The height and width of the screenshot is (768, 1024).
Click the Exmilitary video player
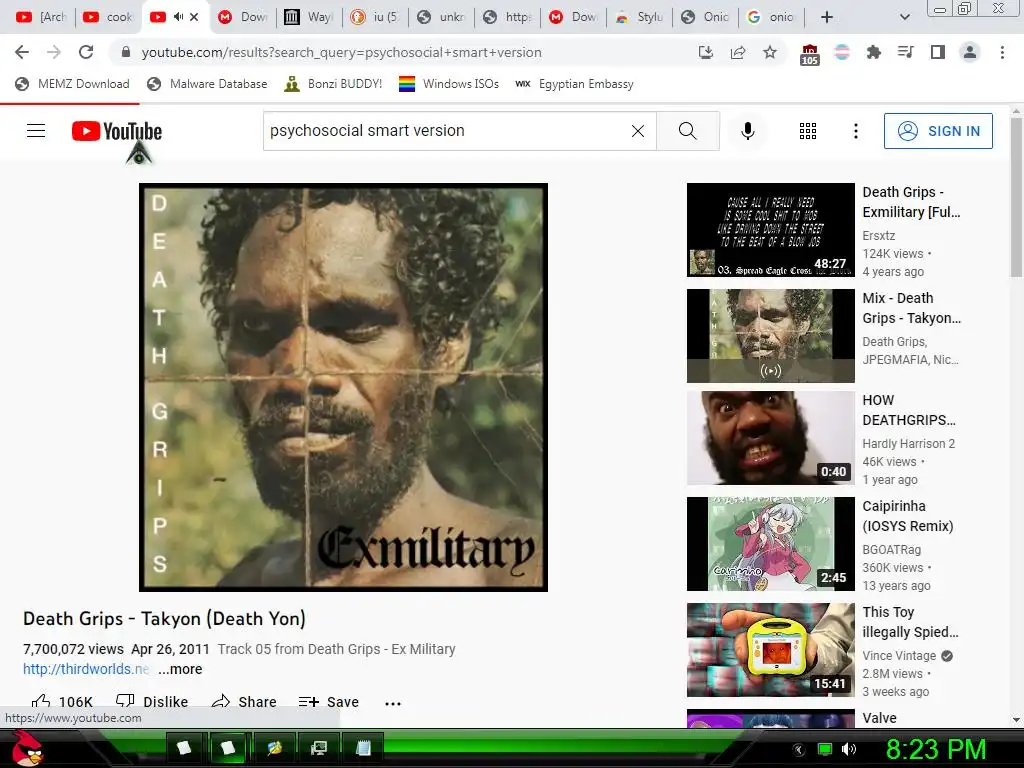click(x=344, y=387)
